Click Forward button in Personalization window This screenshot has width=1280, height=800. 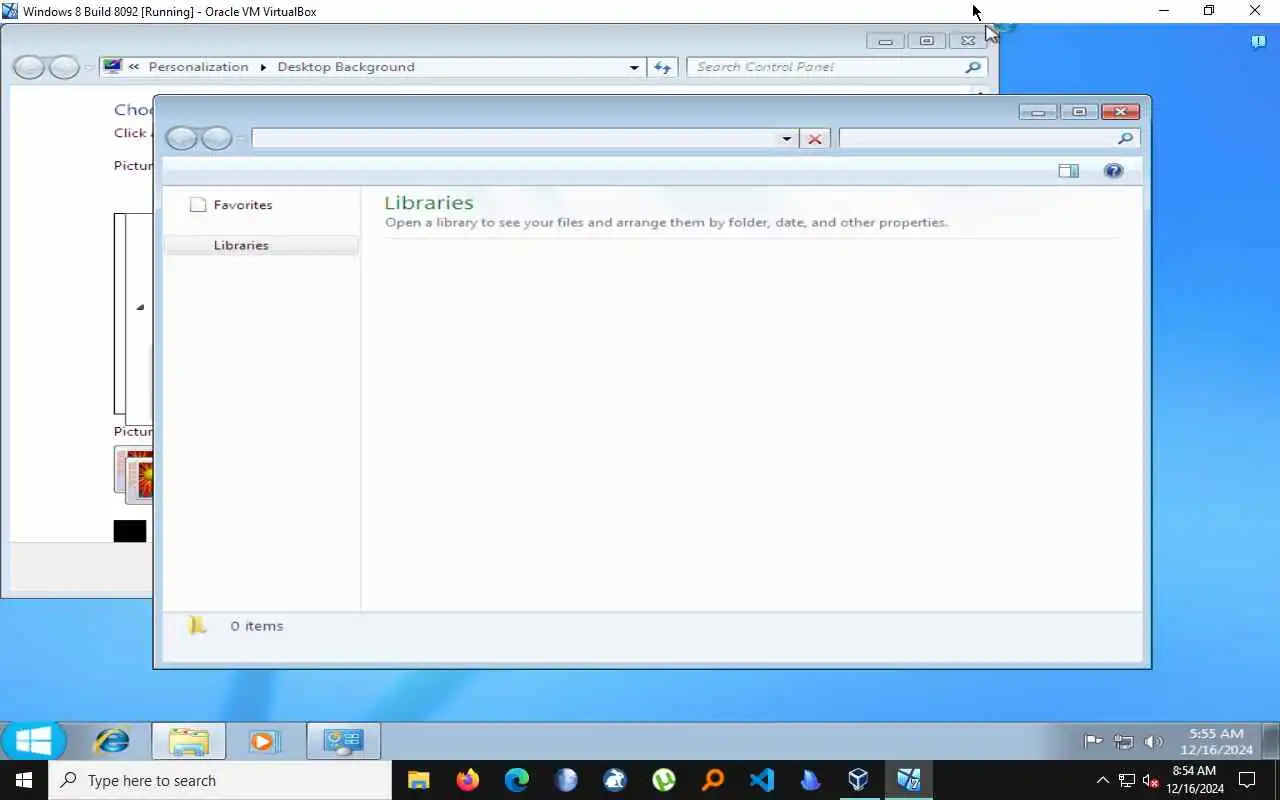(x=64, y=67)
